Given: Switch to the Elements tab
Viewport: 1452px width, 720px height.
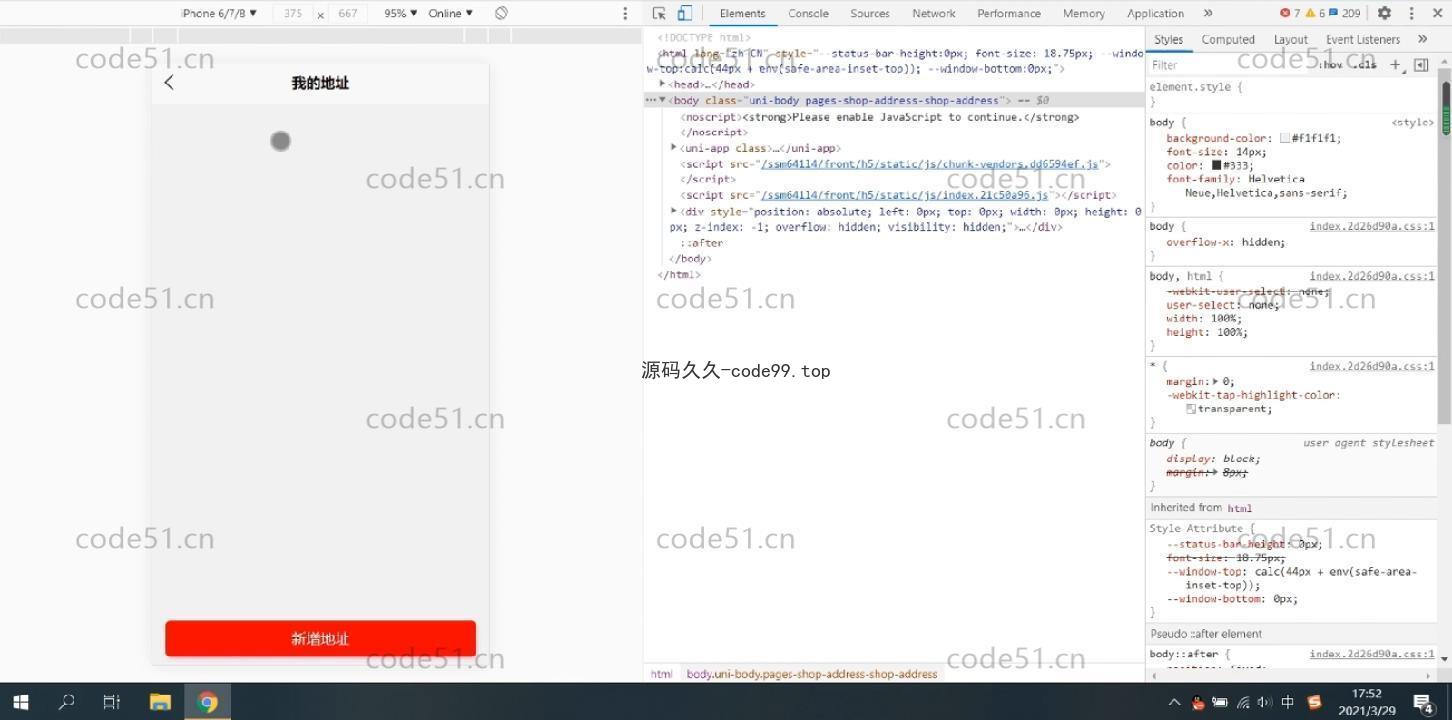Looking at the screenshot, I should coord(742,13).
